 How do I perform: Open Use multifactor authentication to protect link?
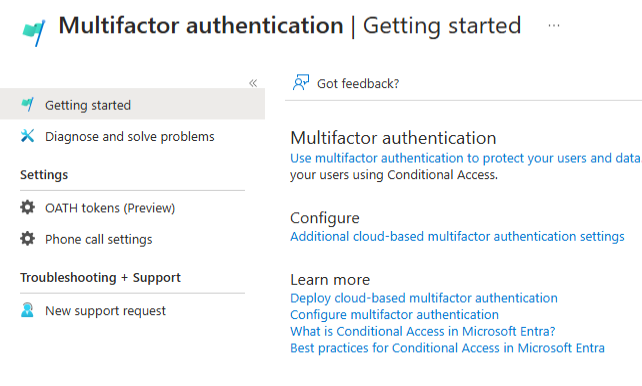[466, 158]
